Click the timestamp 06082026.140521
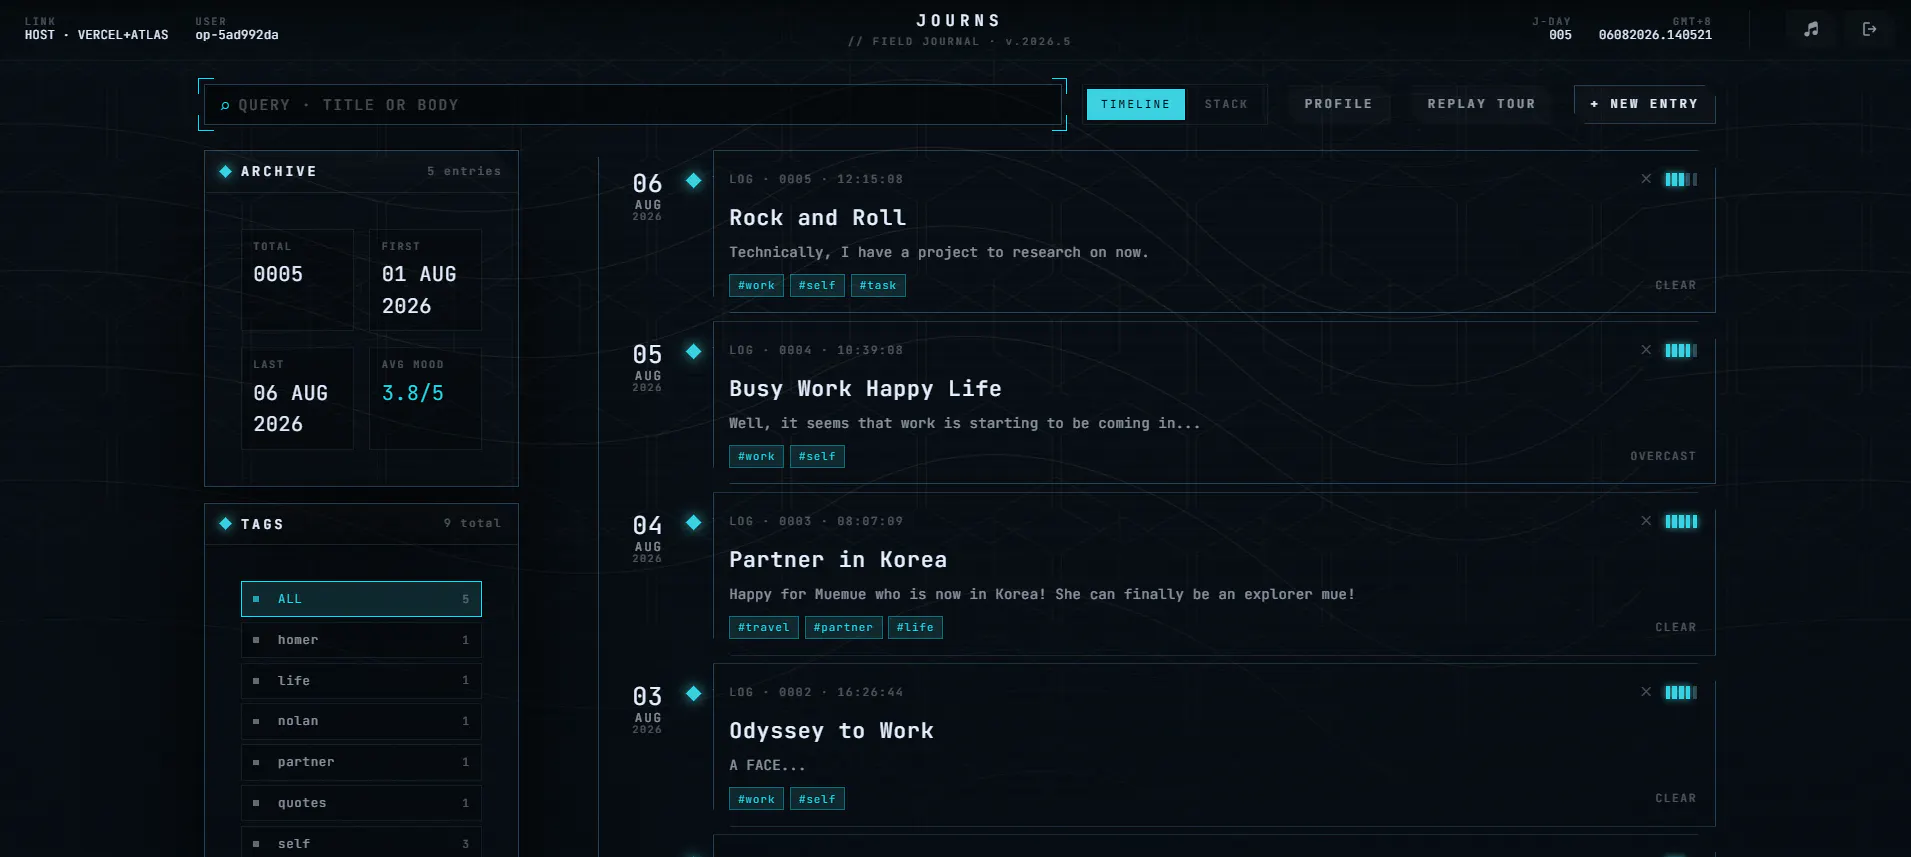1911x857 pixels. point(1655,35)
